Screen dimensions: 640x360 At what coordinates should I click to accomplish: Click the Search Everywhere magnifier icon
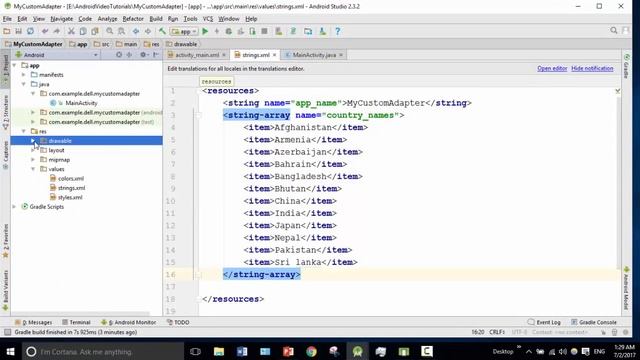(x=613, y=31)
